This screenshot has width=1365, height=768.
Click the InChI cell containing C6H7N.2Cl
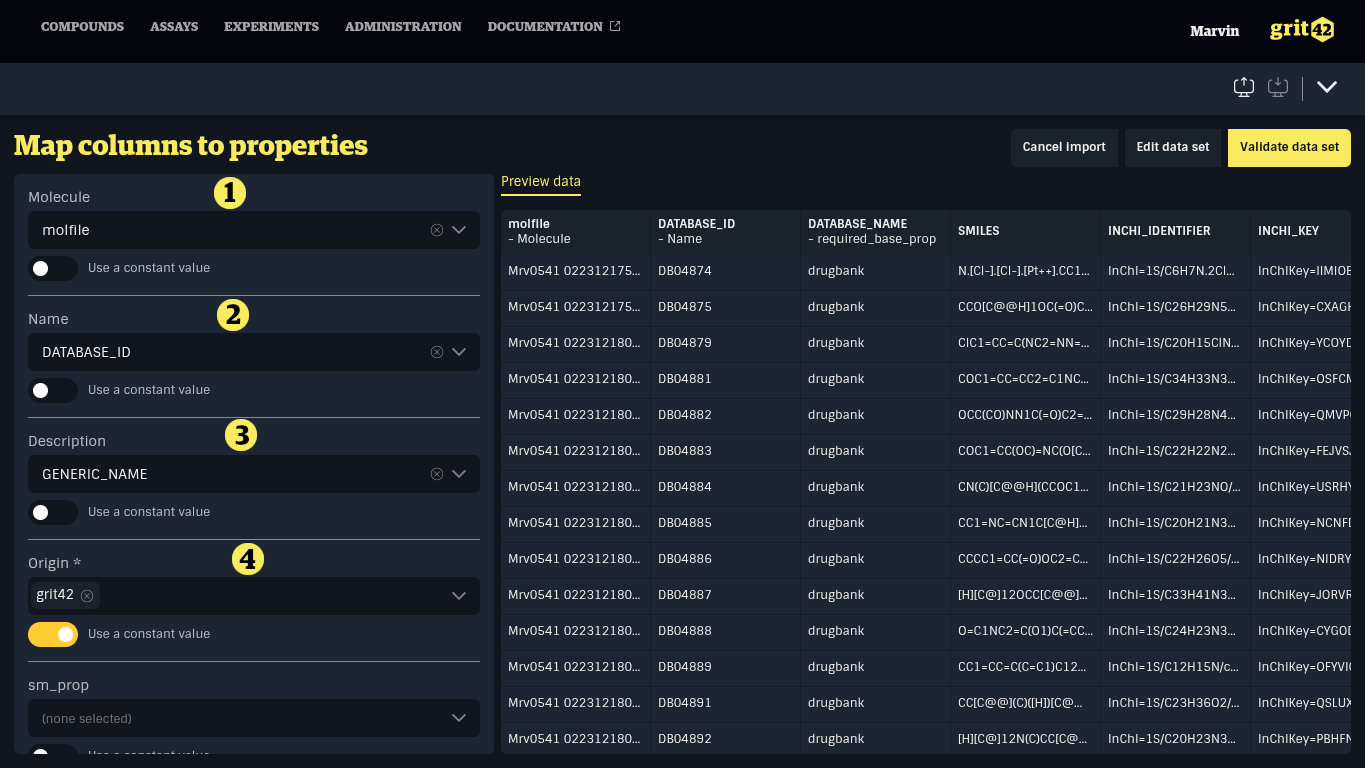(x=1176, y=271)
